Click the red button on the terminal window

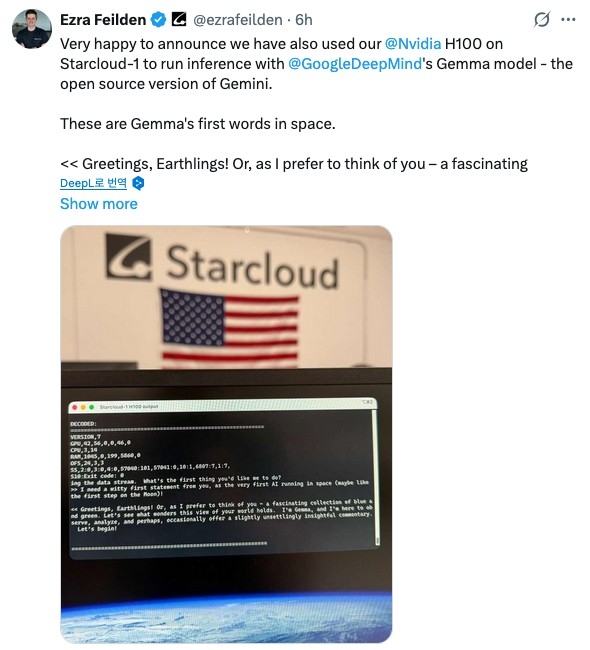coord(75,407)
